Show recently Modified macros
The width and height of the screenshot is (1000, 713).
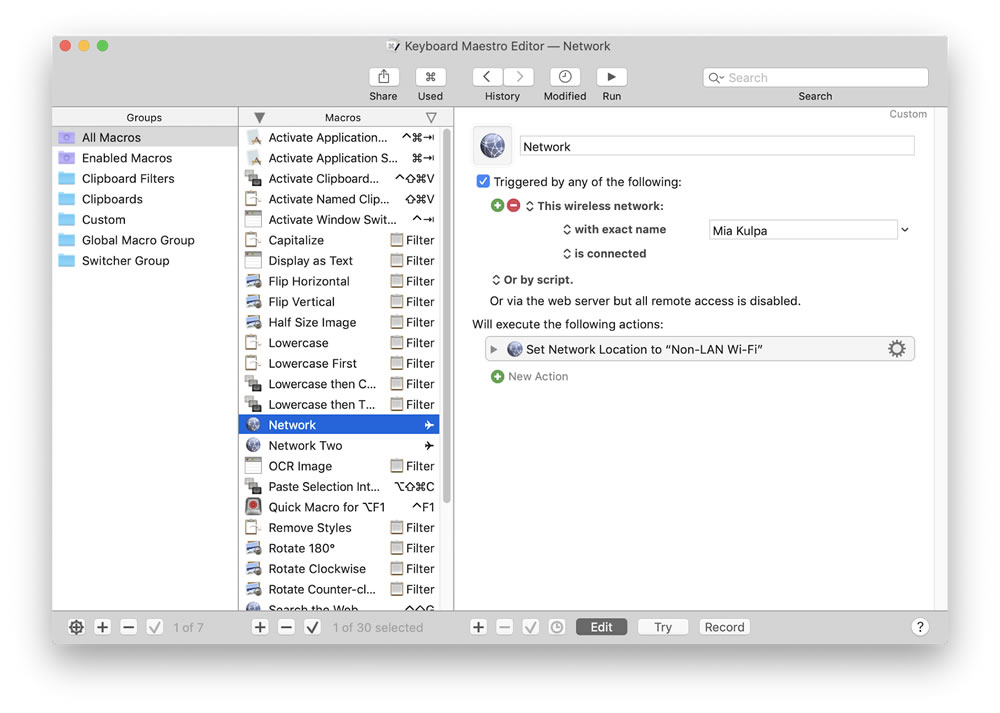tap(565, 77)
